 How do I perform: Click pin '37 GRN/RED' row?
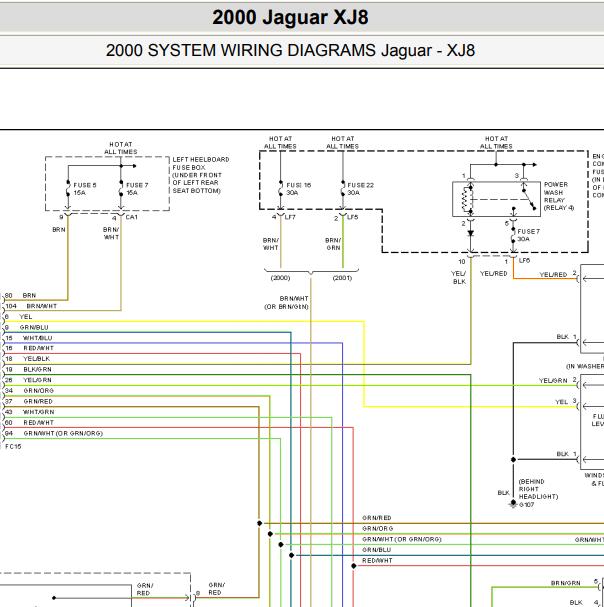click(x=29, y=401)
